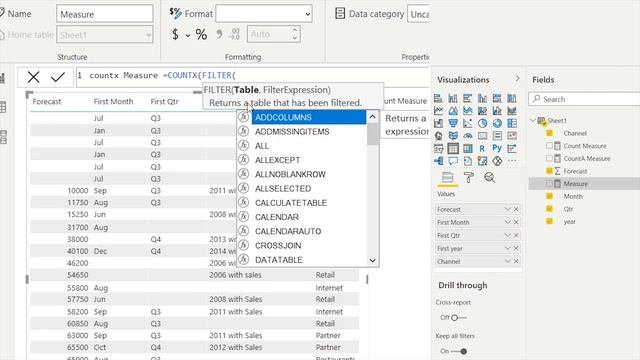Insert a donut chart visual
This screenshot has height=360, width=640.
(497, 123)
